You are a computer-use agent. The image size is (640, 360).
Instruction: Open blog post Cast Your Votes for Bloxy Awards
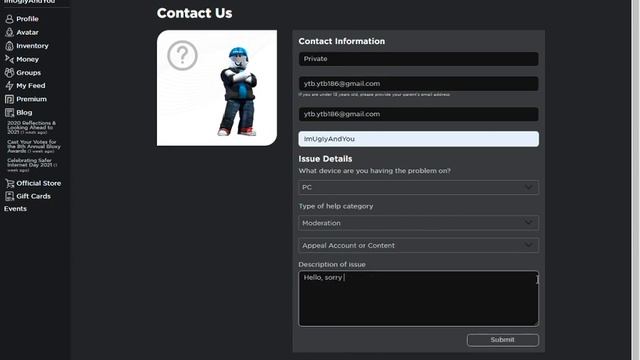pyautogui.click(x=34, y=147)
